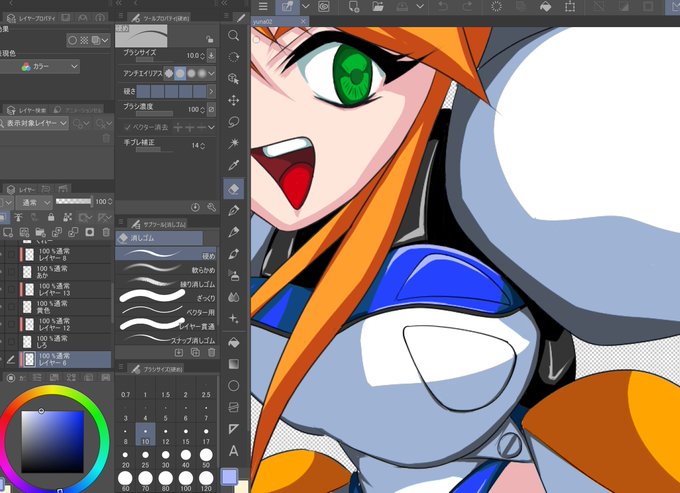Viewport: 680px width, 493px height.
Task: Click the Clip Studio spiral icon
Action: 324,7
